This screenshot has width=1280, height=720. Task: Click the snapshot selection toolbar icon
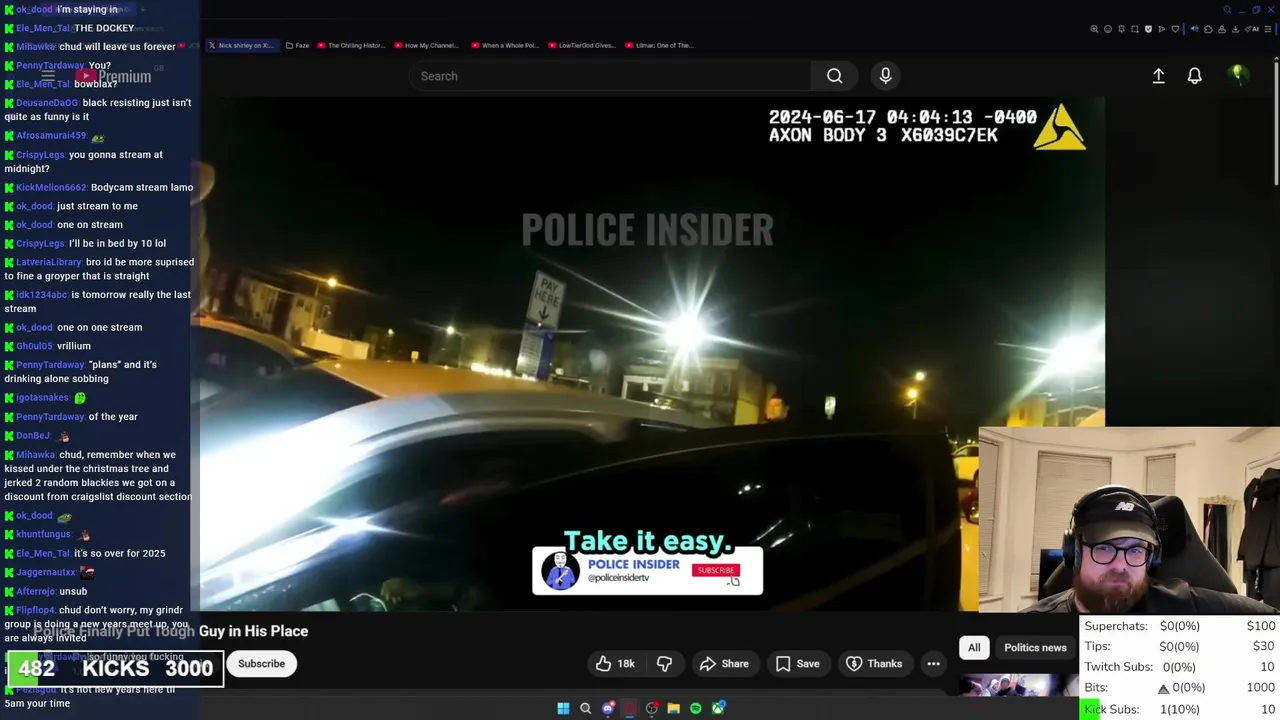(1135, 29)
